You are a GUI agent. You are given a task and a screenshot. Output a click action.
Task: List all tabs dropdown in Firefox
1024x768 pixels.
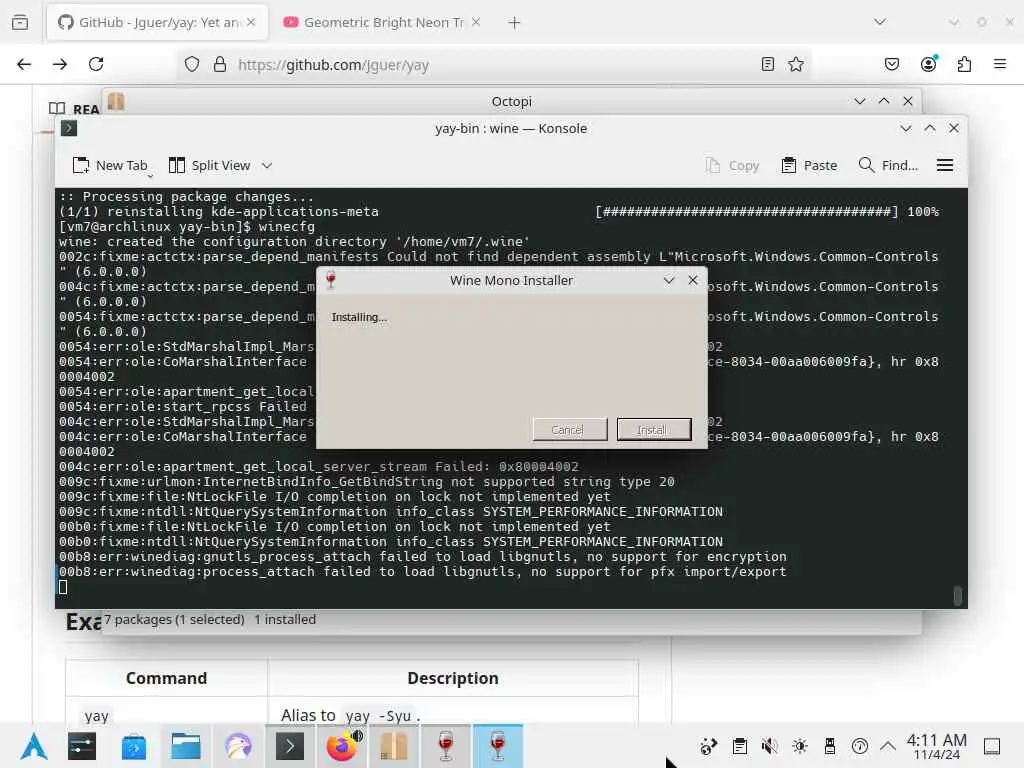click(x=880, y=22)
